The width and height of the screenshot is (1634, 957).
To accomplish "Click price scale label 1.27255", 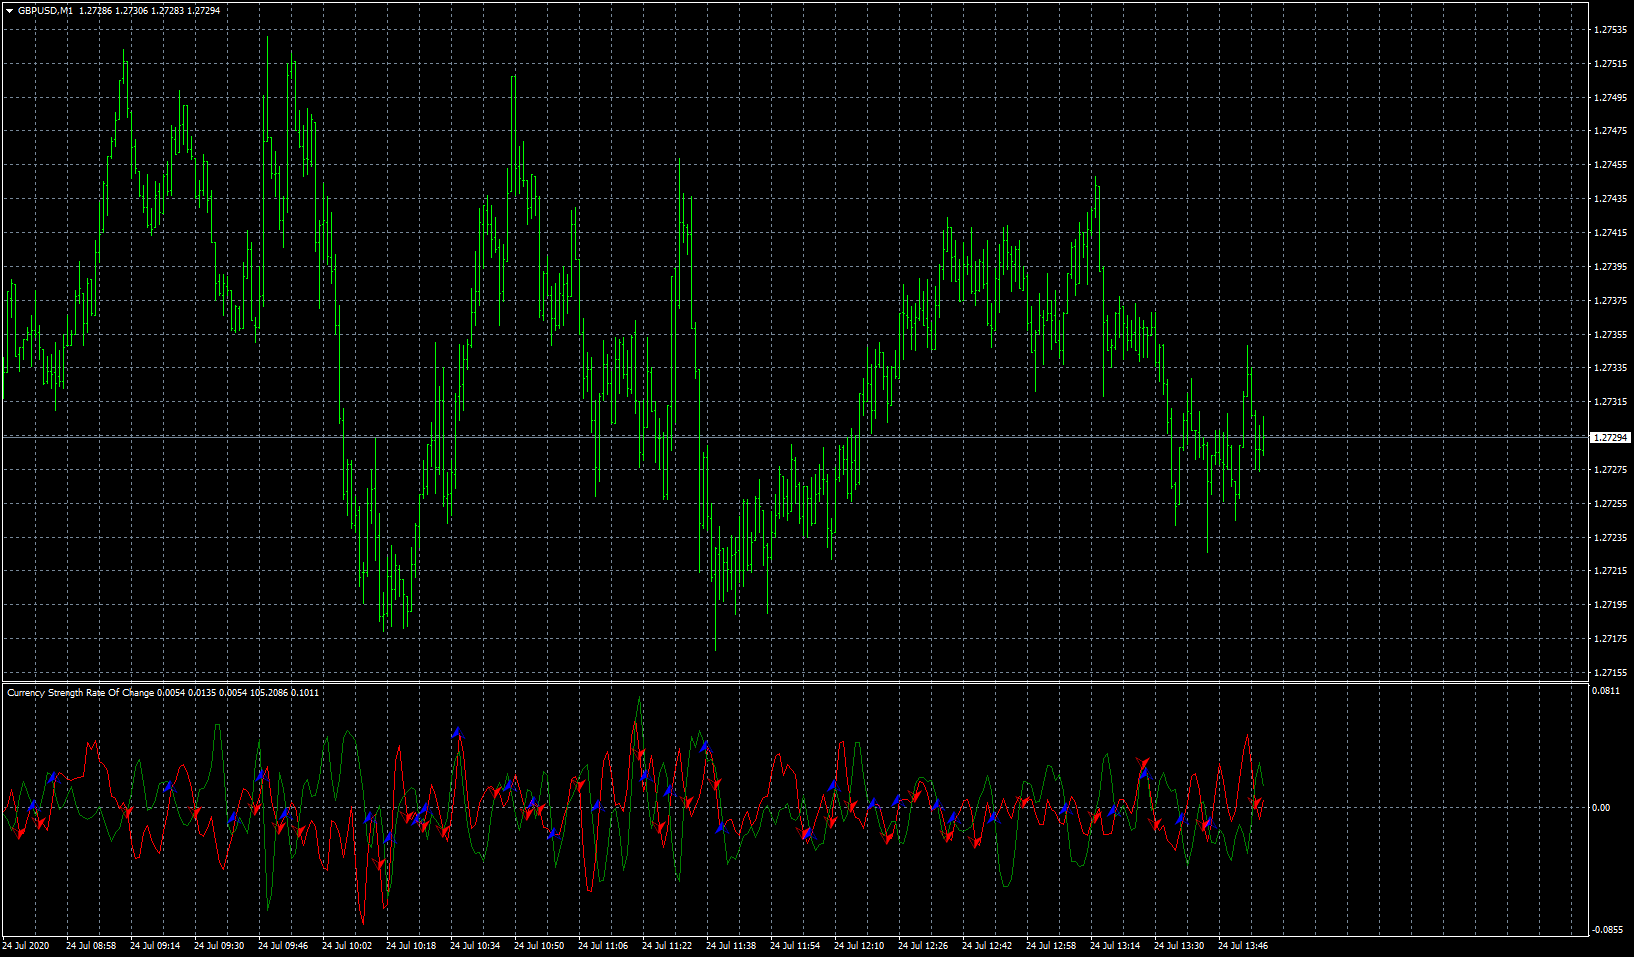I will pos(1609,504).
